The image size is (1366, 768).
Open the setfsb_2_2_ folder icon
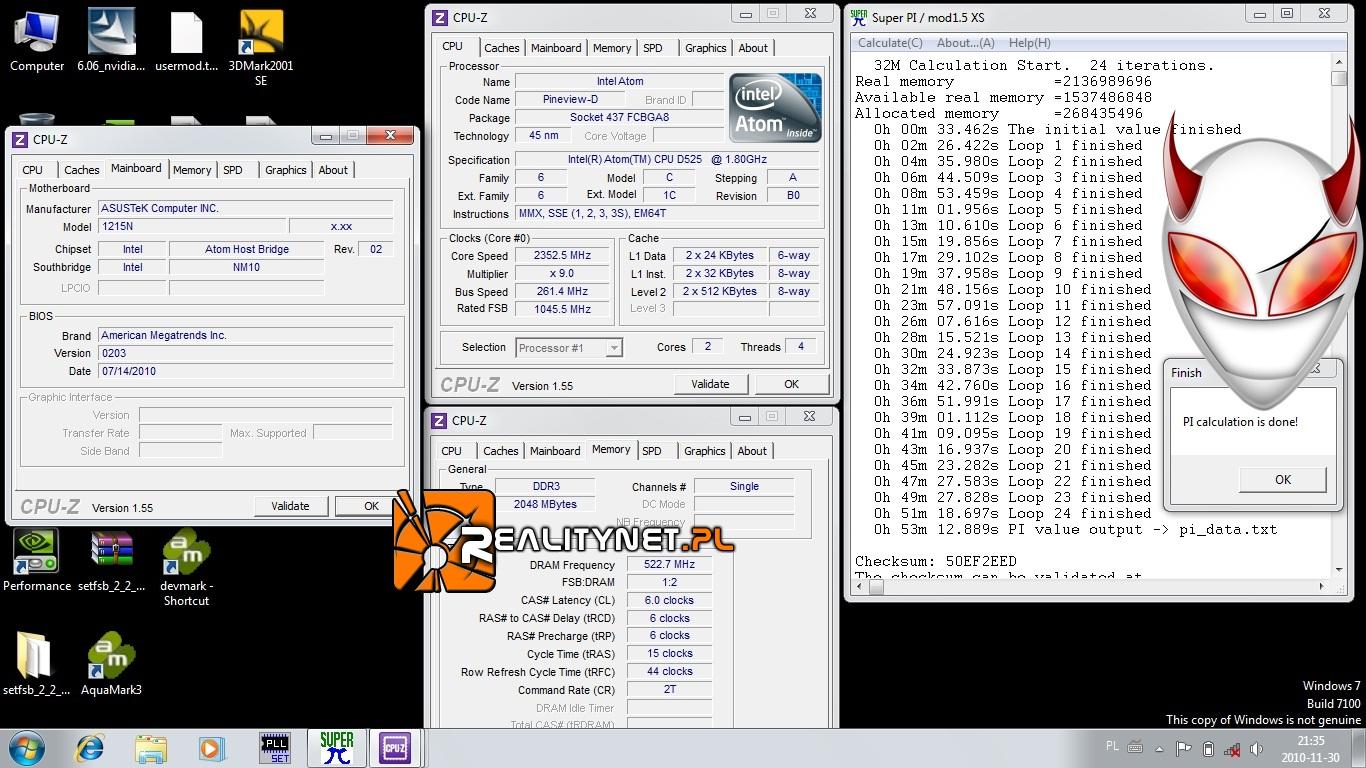(37, 663)
